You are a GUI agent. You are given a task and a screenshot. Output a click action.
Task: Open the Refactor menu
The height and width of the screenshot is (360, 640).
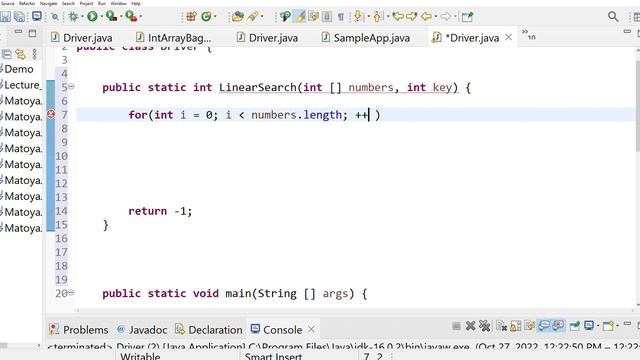tap(27, 3)
